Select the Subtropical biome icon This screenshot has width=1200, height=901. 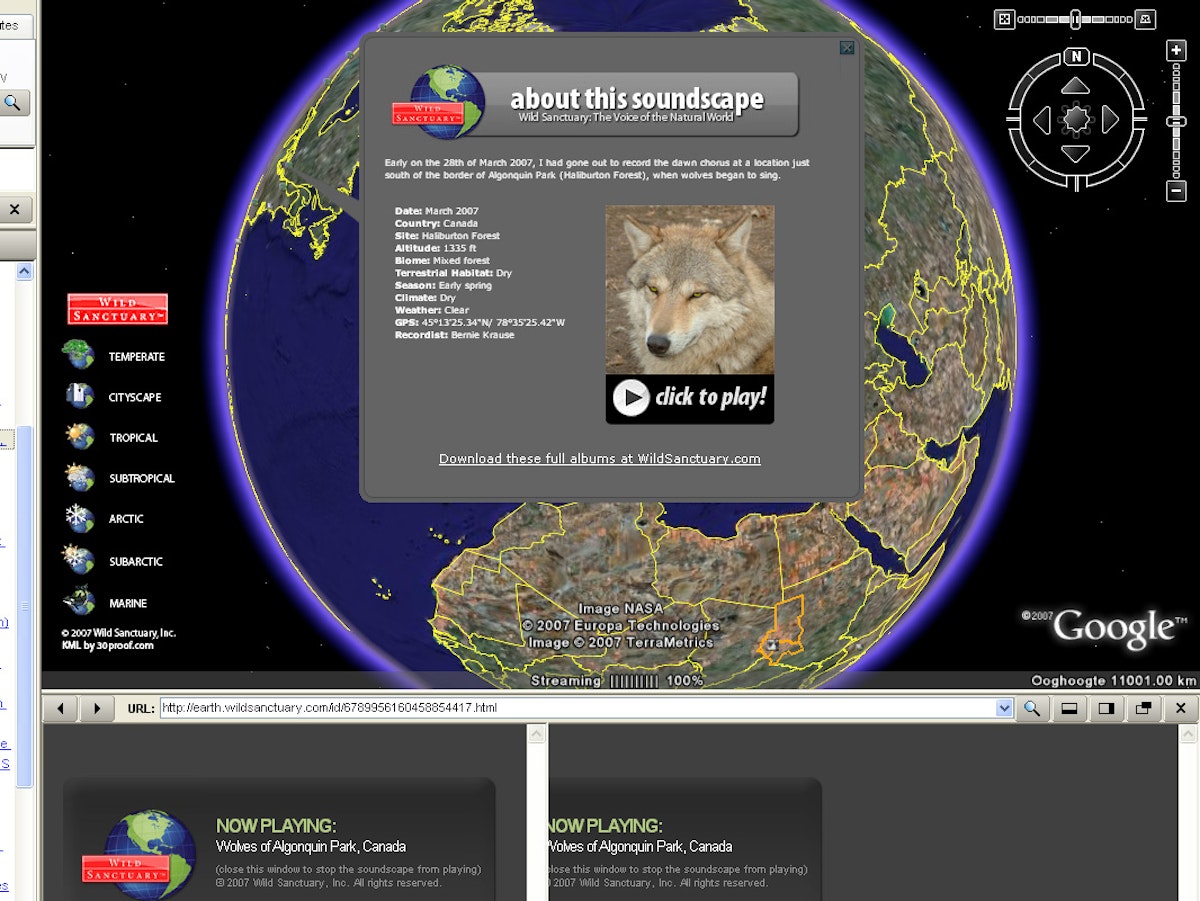[x=78, y=478]
